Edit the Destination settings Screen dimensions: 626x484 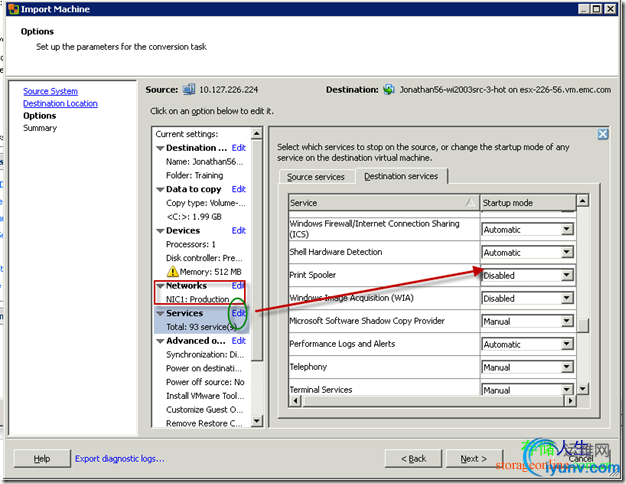click(x=238, y=148)
